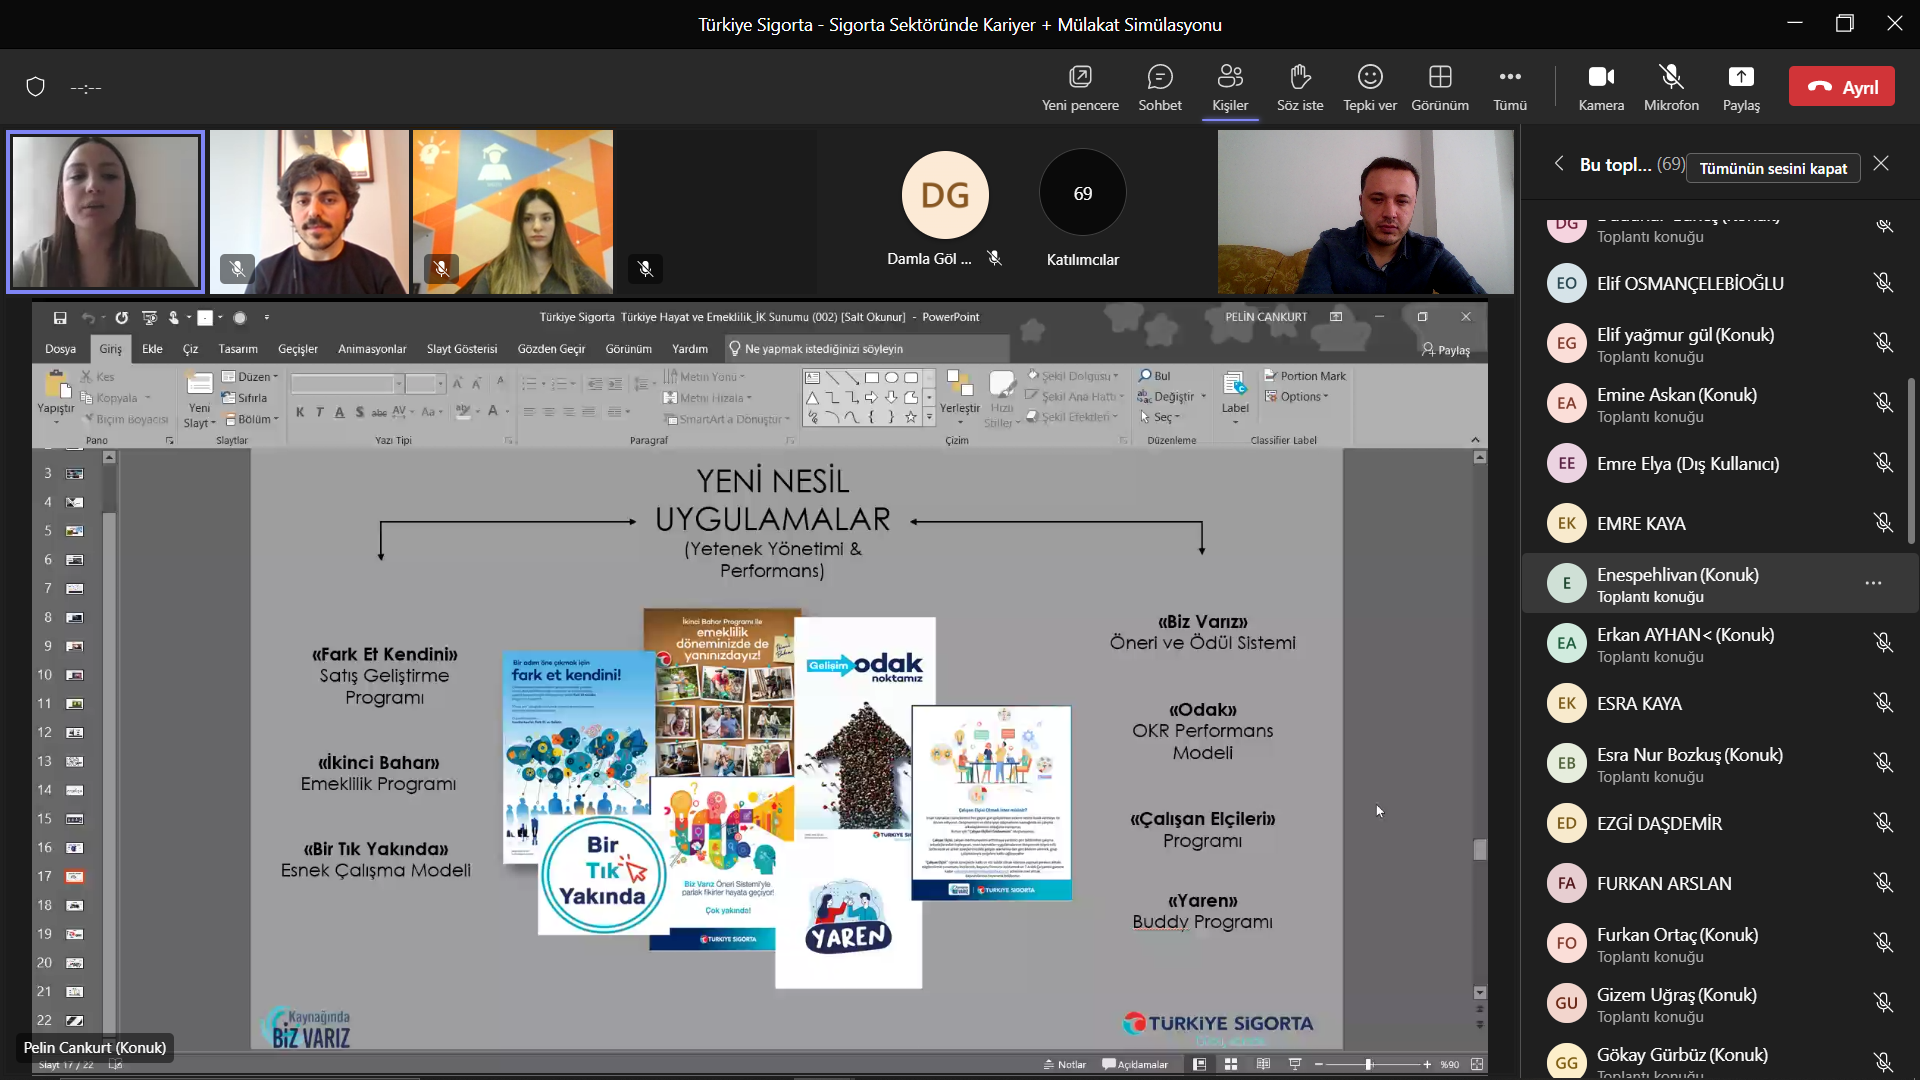
Task: Click the 'Ne yapmak istediğinizi söyleyin' search box
Action: (x=866, y=349)
